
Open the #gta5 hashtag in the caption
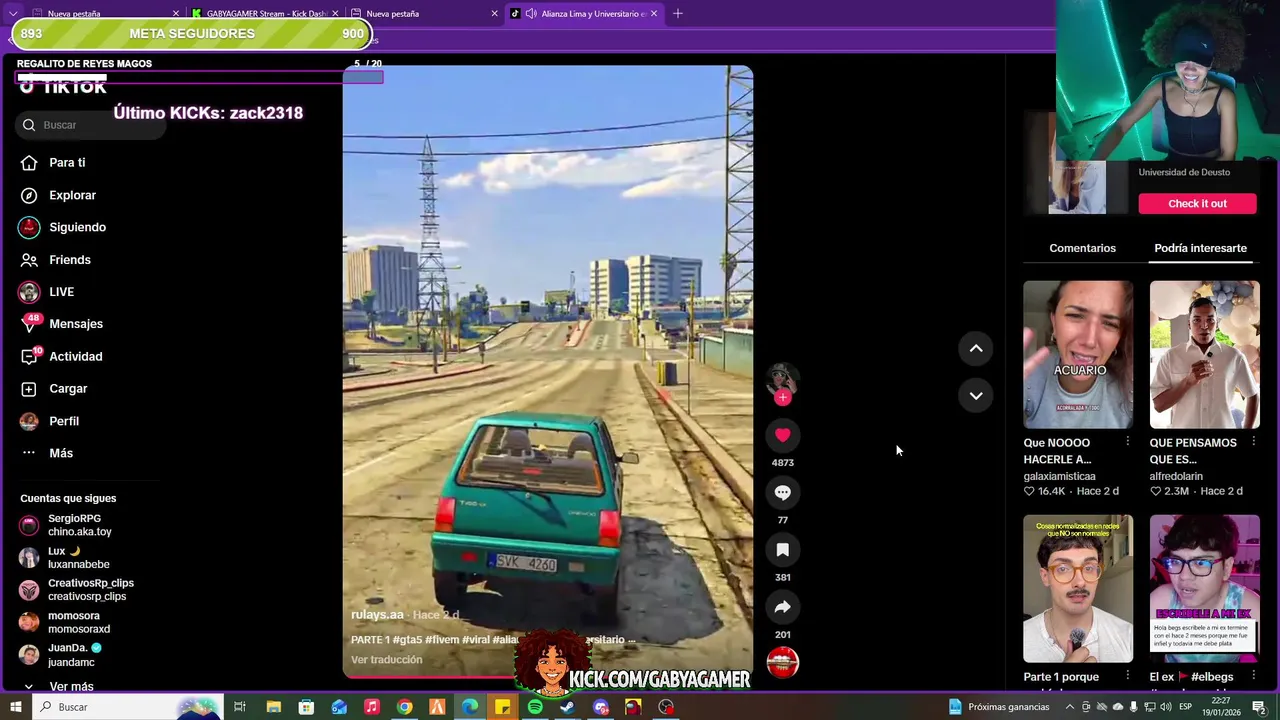click(x=407, y=640)
